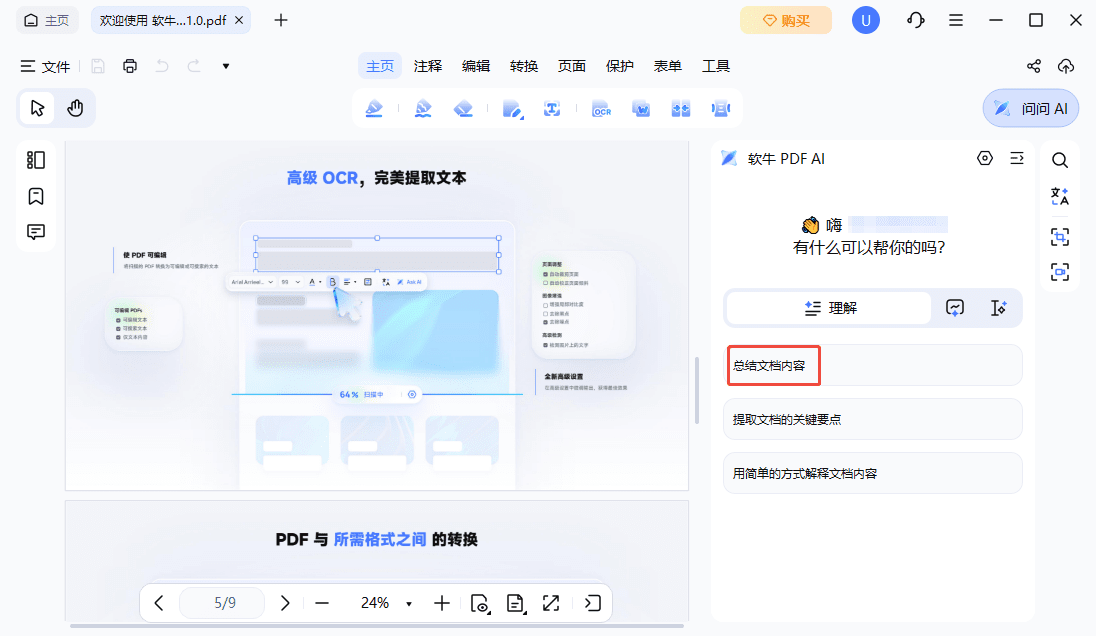Click the save icon
Screen dimensions: 1096x636
98,66
